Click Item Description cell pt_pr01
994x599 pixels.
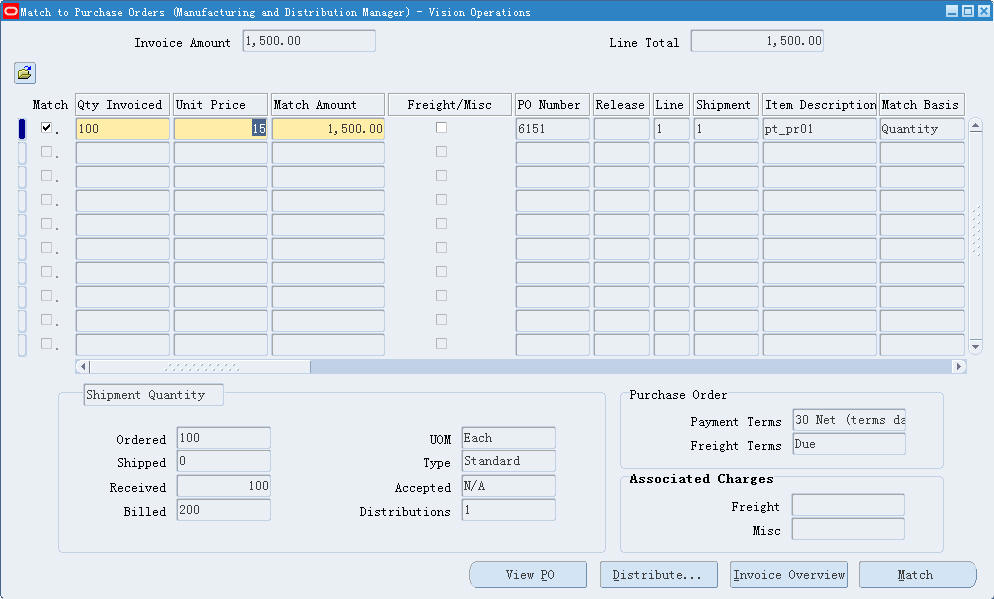(820, 129)
